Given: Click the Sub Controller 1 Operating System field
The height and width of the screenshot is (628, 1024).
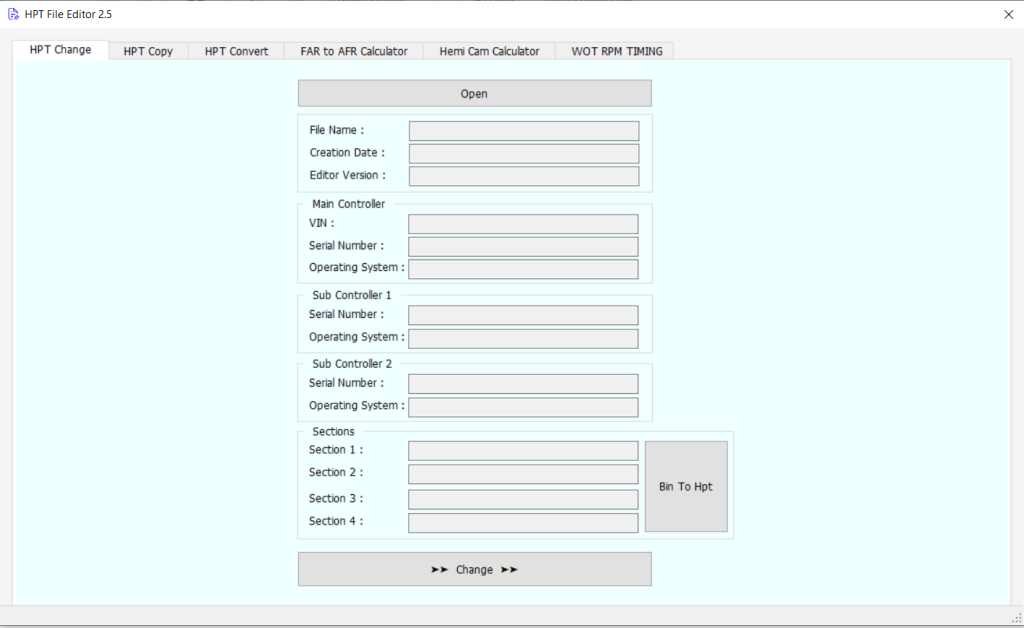Looking at the screenshot, I should [x=523, y=338].
